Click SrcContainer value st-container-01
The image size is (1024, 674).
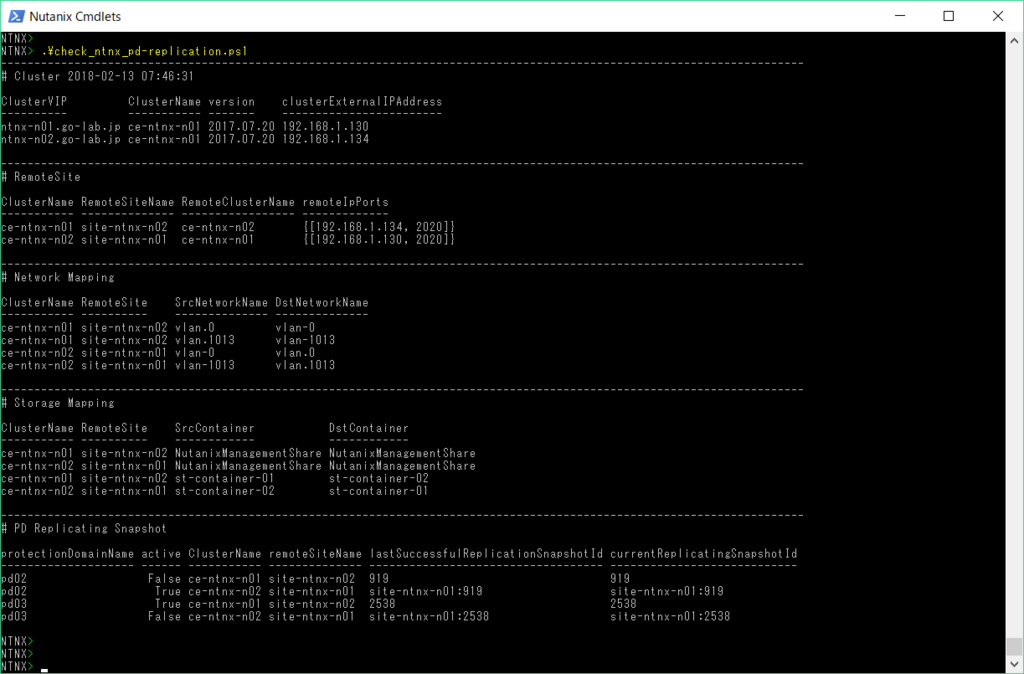pos(225,478)
